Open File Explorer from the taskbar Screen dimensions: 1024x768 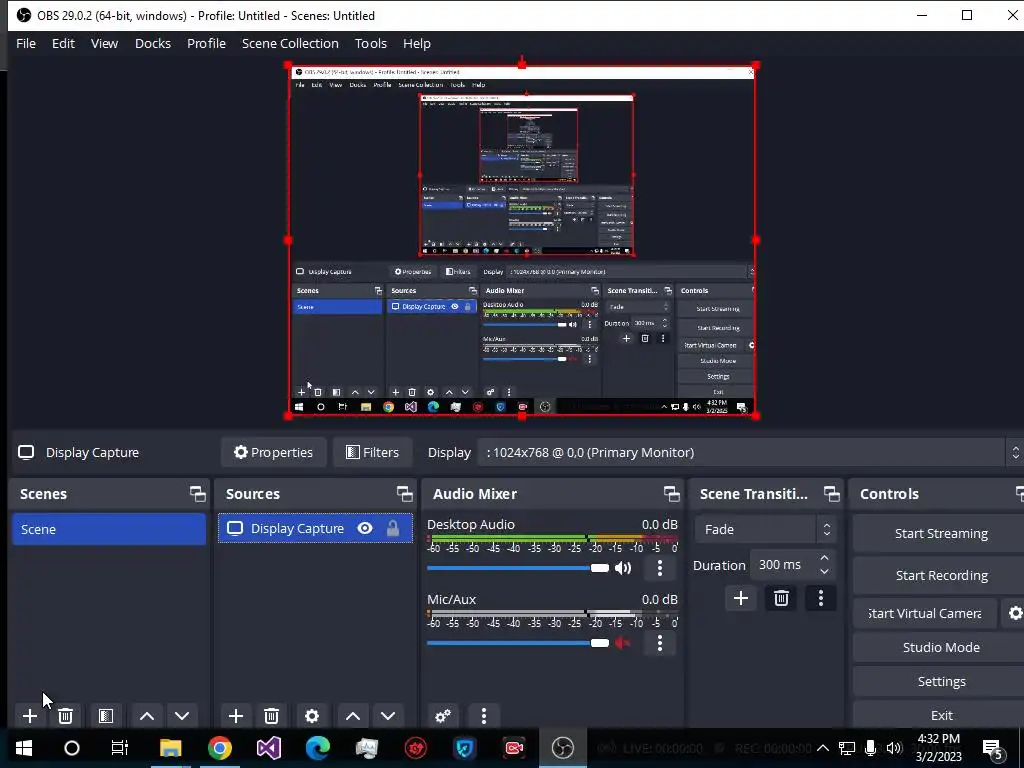(x=170, y=748)
